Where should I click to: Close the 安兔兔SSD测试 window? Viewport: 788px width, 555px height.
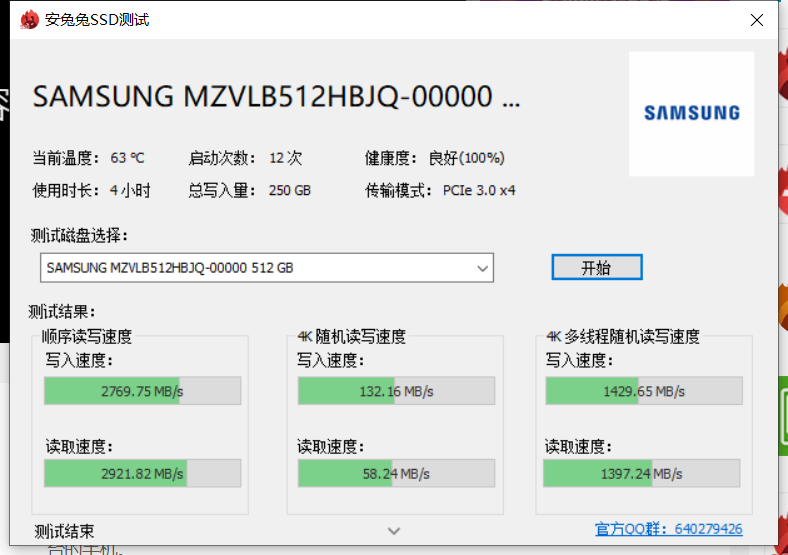click(760, 20)
